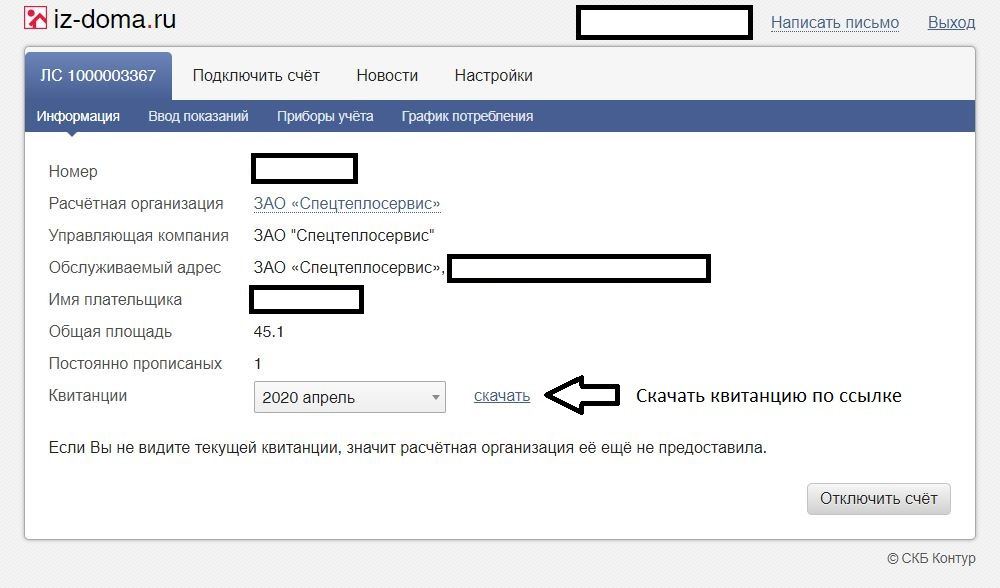The height and width of the screenshot is (588, 1000).
Task: Log out via the Выход link
Action: [950, 22]
